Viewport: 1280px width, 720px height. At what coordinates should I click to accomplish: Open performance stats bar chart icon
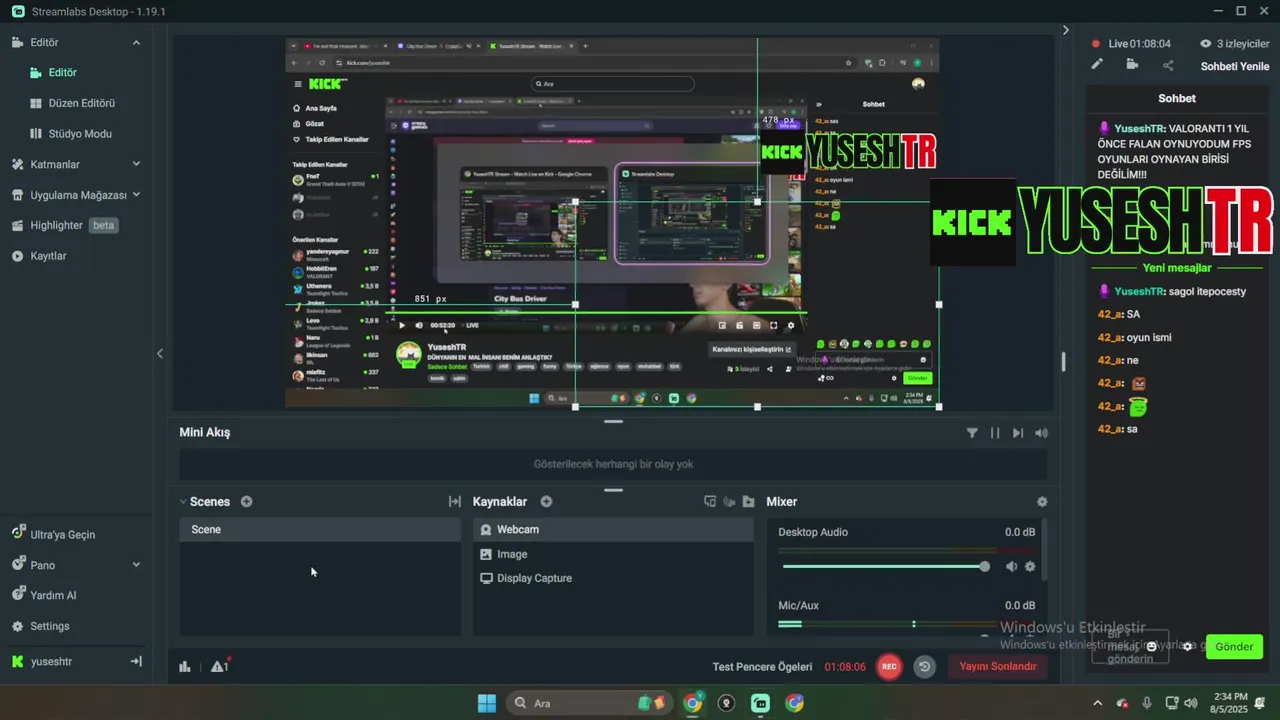pos(185,667)
